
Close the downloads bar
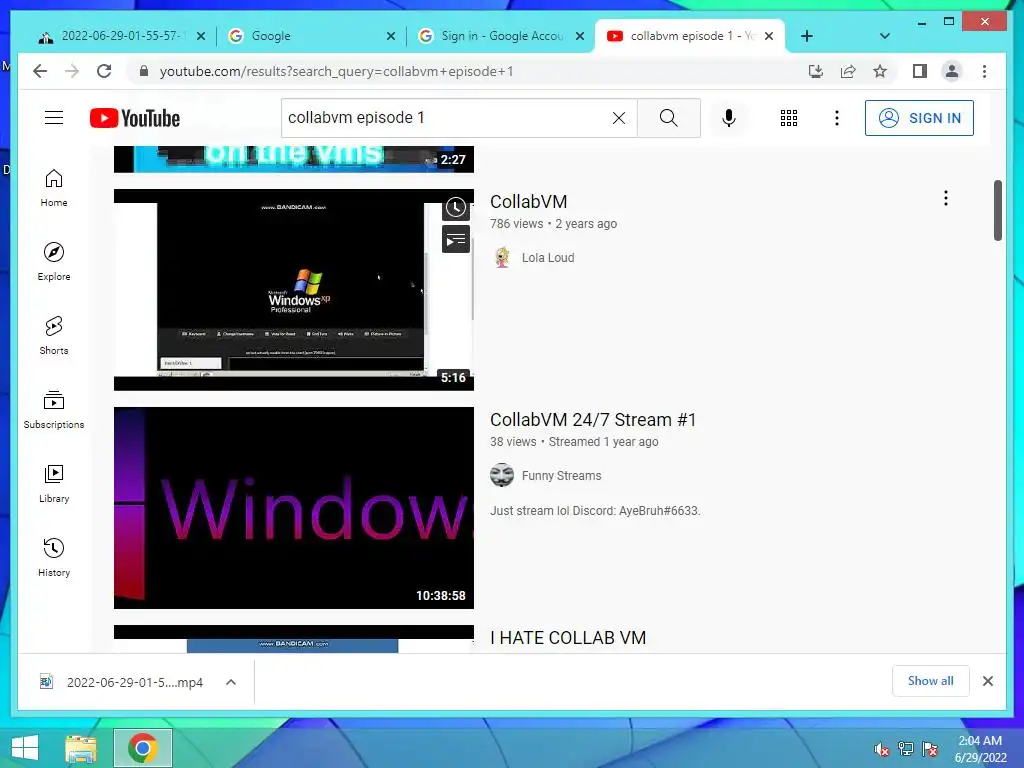pyautogui.click(x=987, y=681)
